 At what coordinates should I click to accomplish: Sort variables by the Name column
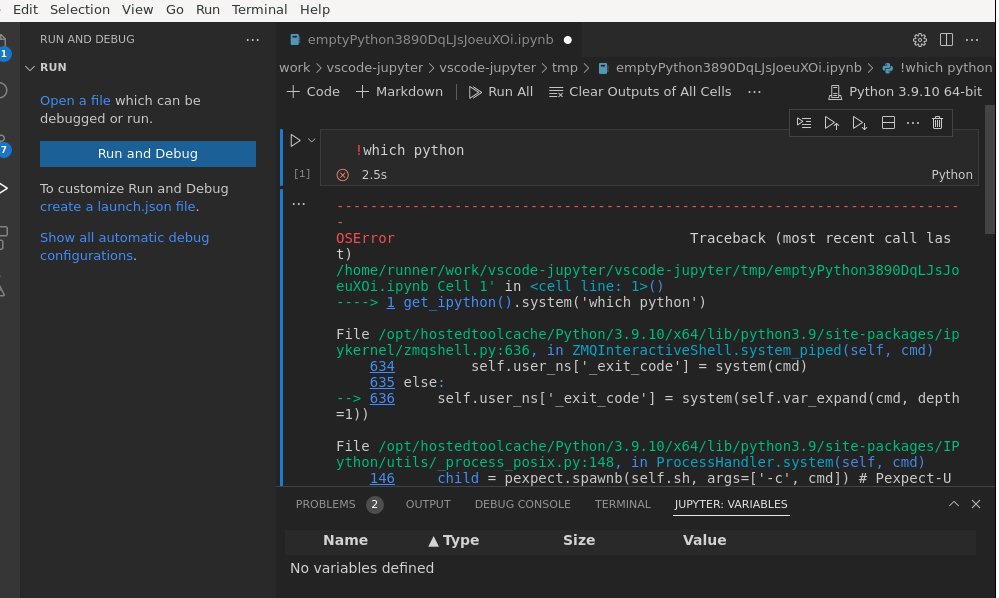(x=346, y=540)
